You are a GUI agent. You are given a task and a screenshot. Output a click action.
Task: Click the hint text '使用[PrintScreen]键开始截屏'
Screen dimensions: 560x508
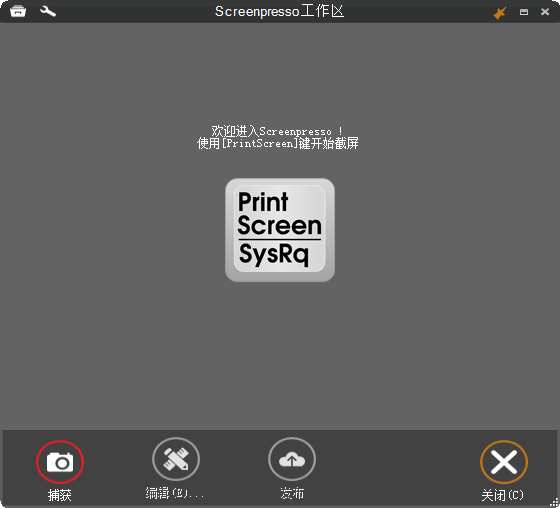click(278, 143)
